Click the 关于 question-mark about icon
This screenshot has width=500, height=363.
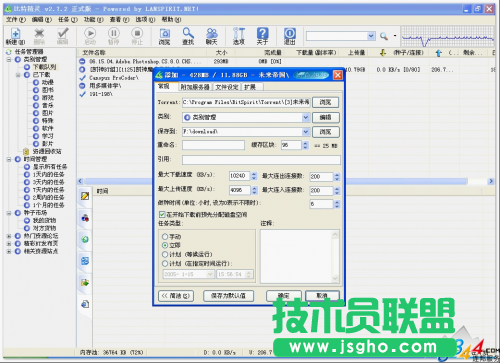(x=262, y=36)
